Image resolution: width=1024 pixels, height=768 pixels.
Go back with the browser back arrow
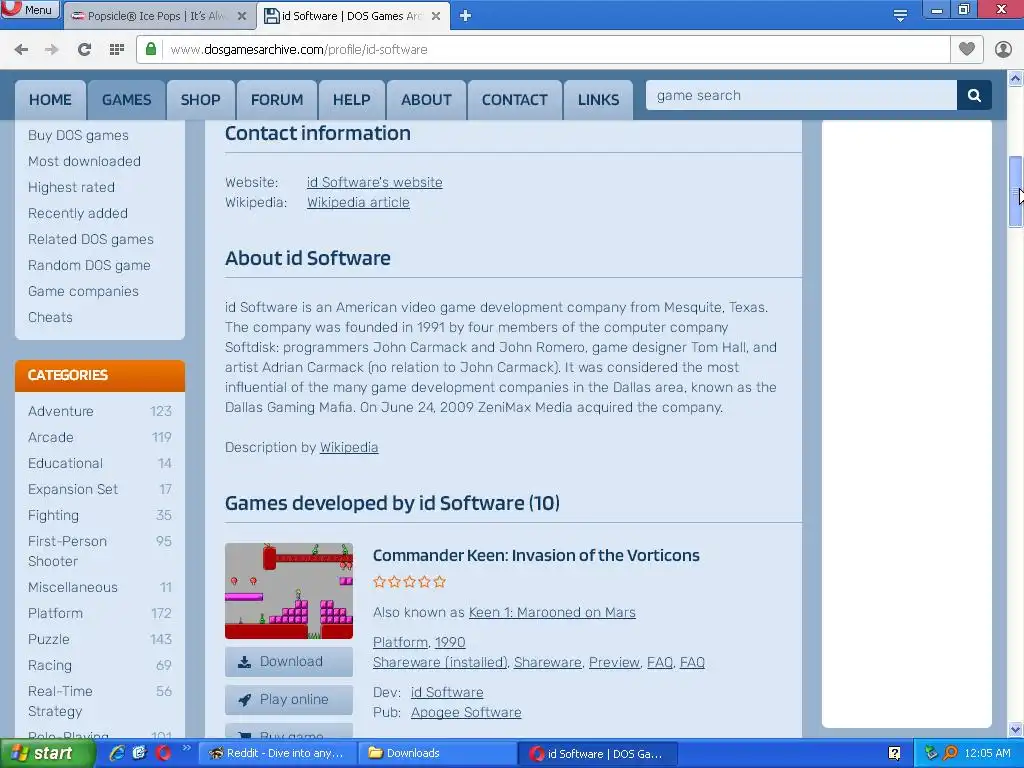click(x=21, y=50)
